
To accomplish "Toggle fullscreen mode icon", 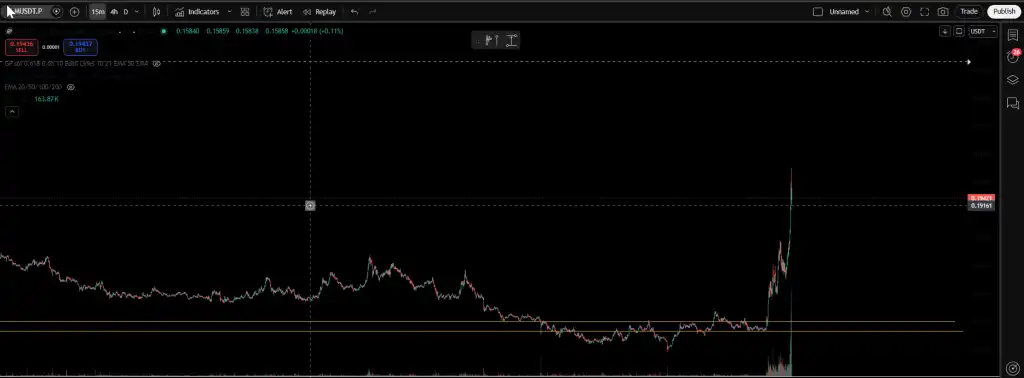I will click(x=925, y=12).
